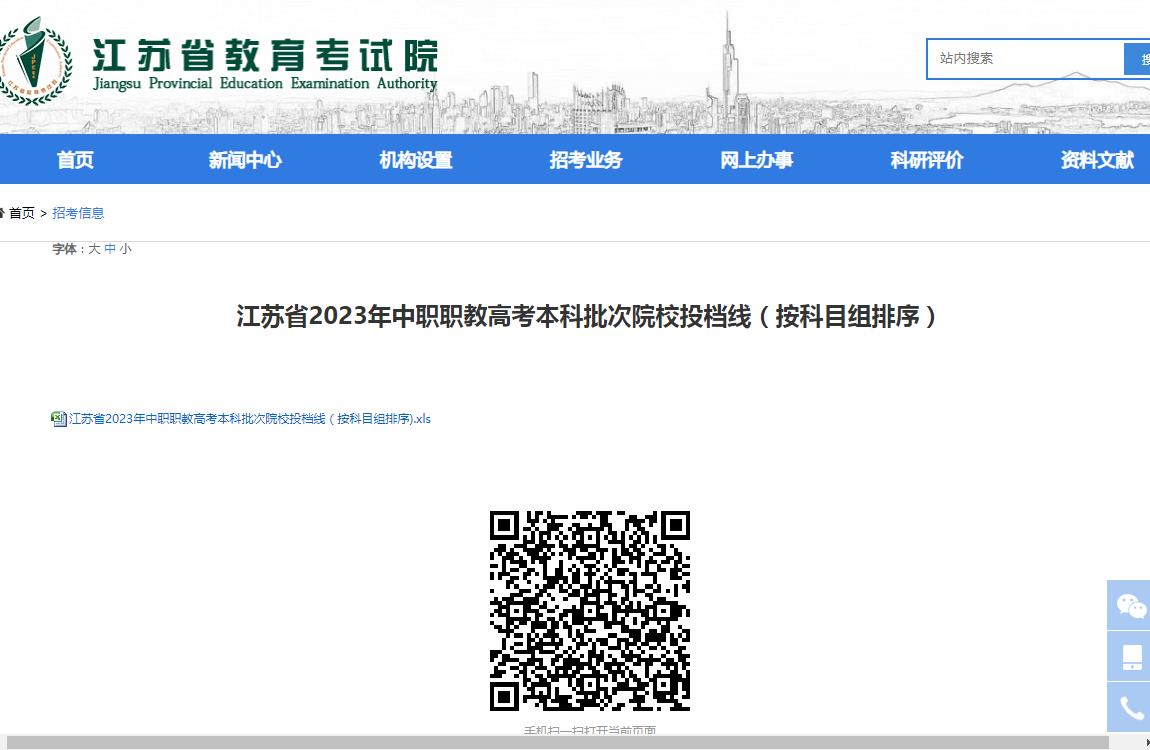Open 机构设置 navigation menu
The image size is (1150, 750).
point(416,160)
